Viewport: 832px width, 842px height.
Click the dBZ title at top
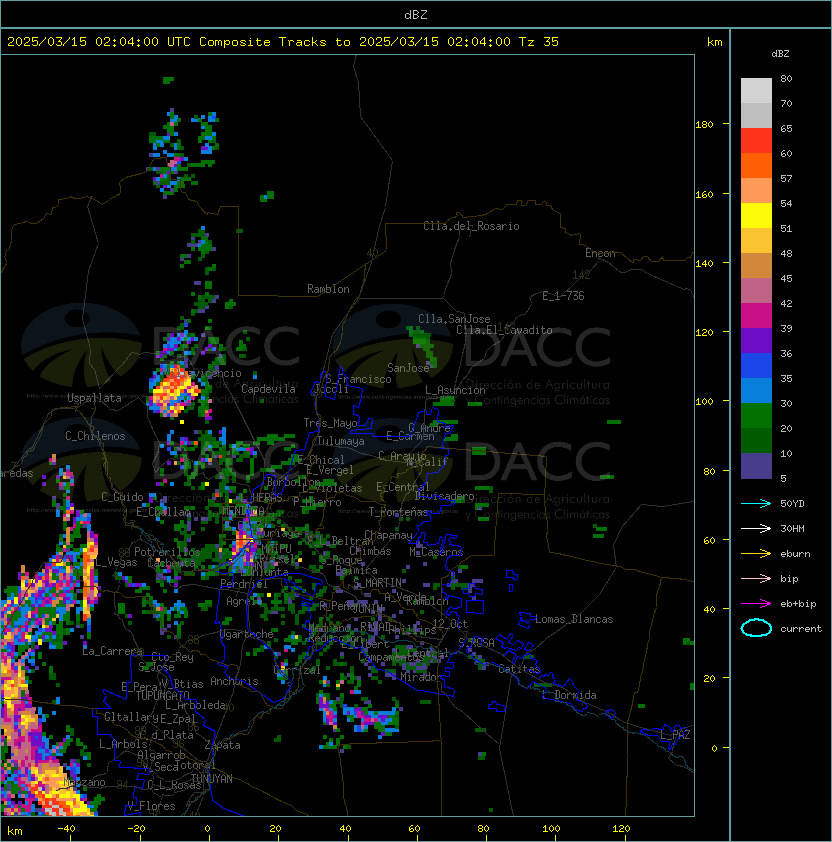coord(416,14)
